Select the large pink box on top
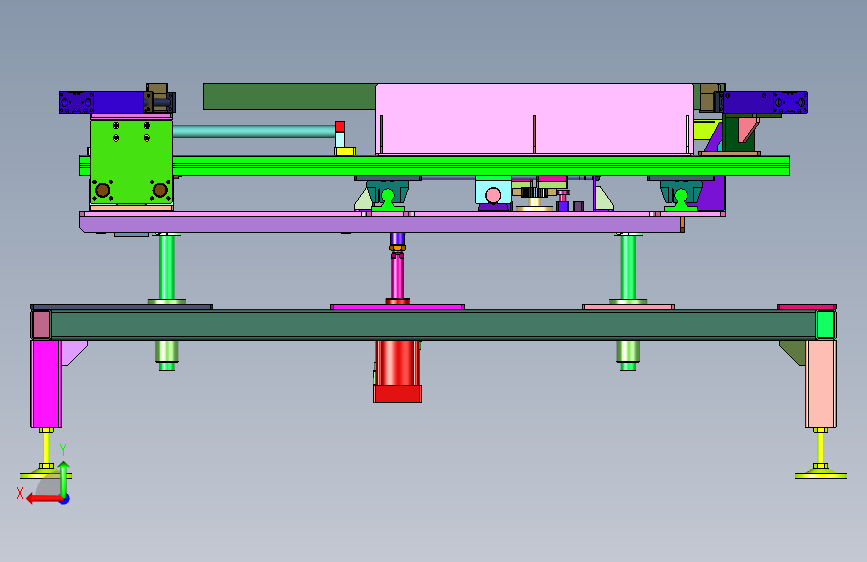This screenshot has width=867, height=562. pyautogui.click(x=534, y=118)
